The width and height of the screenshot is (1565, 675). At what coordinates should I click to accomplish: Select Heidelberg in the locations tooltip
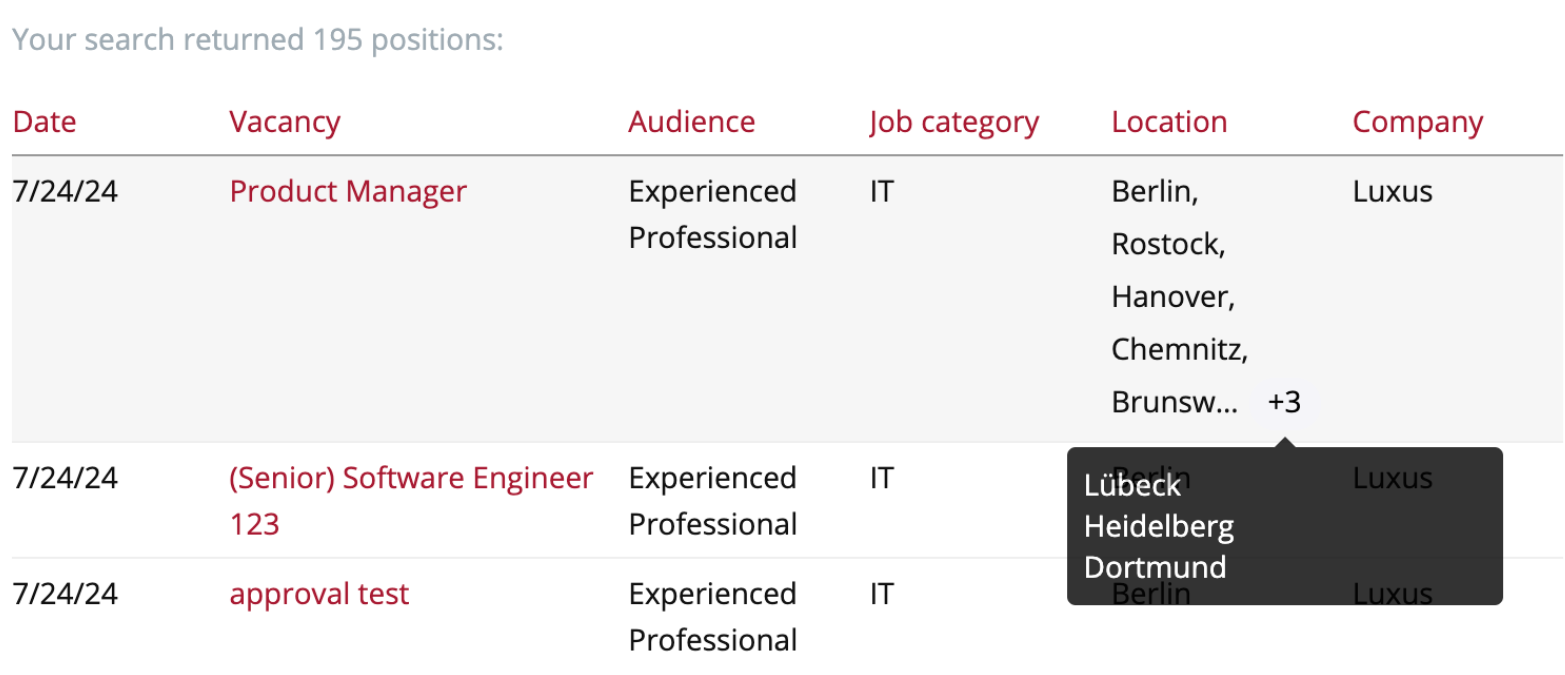click(x=1159, y=526)
